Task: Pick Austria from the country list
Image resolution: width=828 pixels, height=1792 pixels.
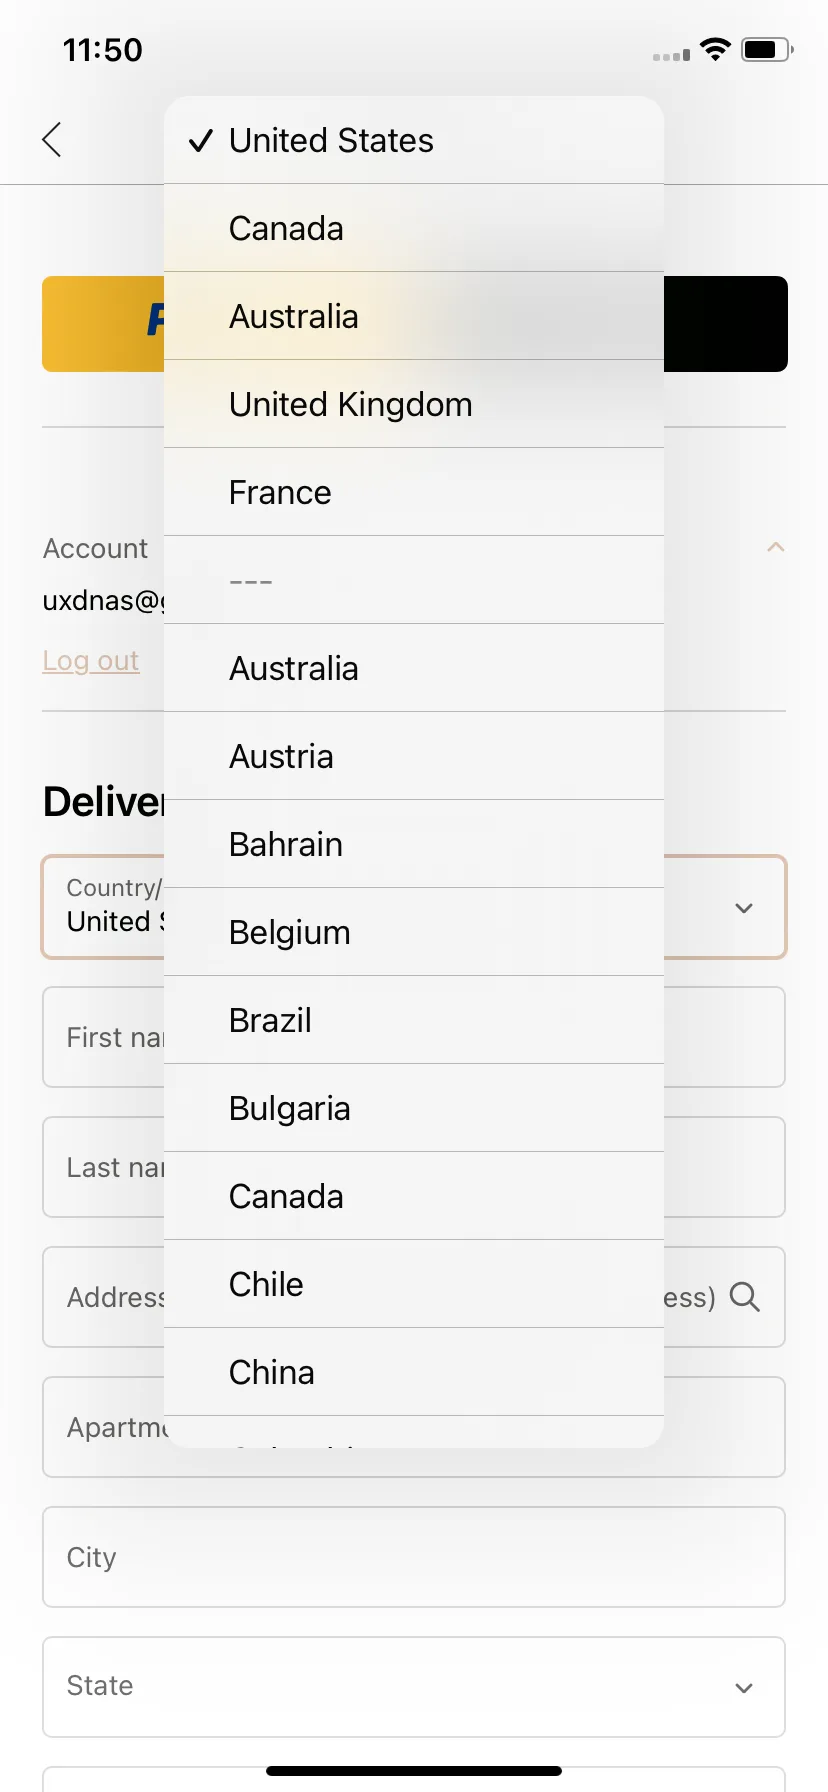Action: [x=414, y=756]
